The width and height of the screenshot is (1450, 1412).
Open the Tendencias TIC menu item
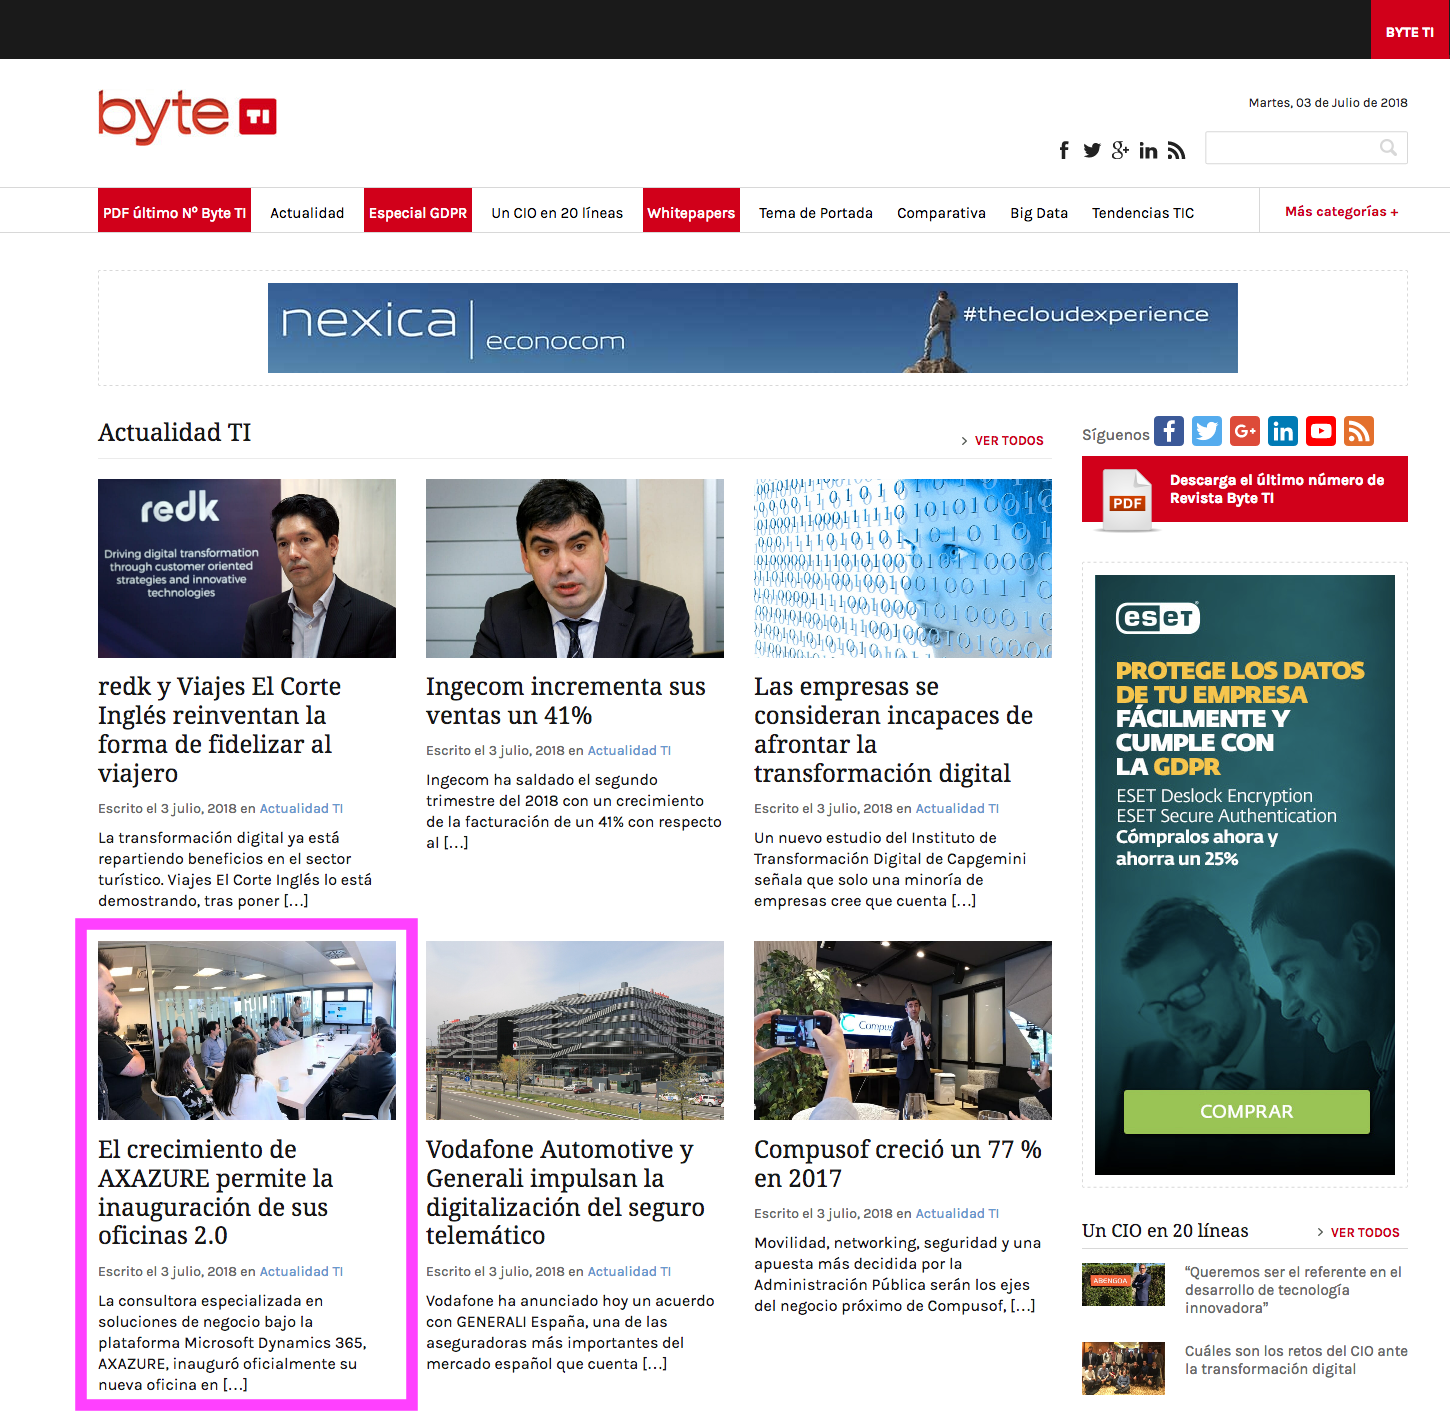[1143, 213]
